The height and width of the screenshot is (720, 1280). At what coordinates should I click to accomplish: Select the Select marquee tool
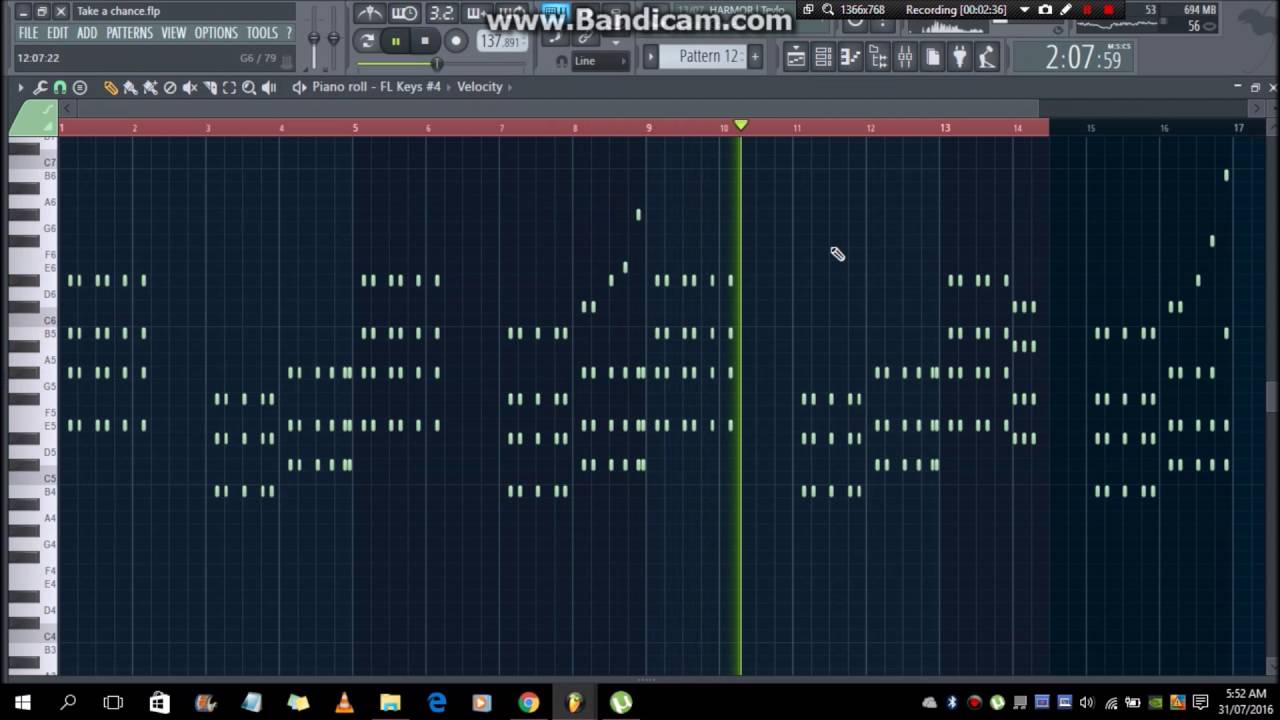[x=229, y=87]
